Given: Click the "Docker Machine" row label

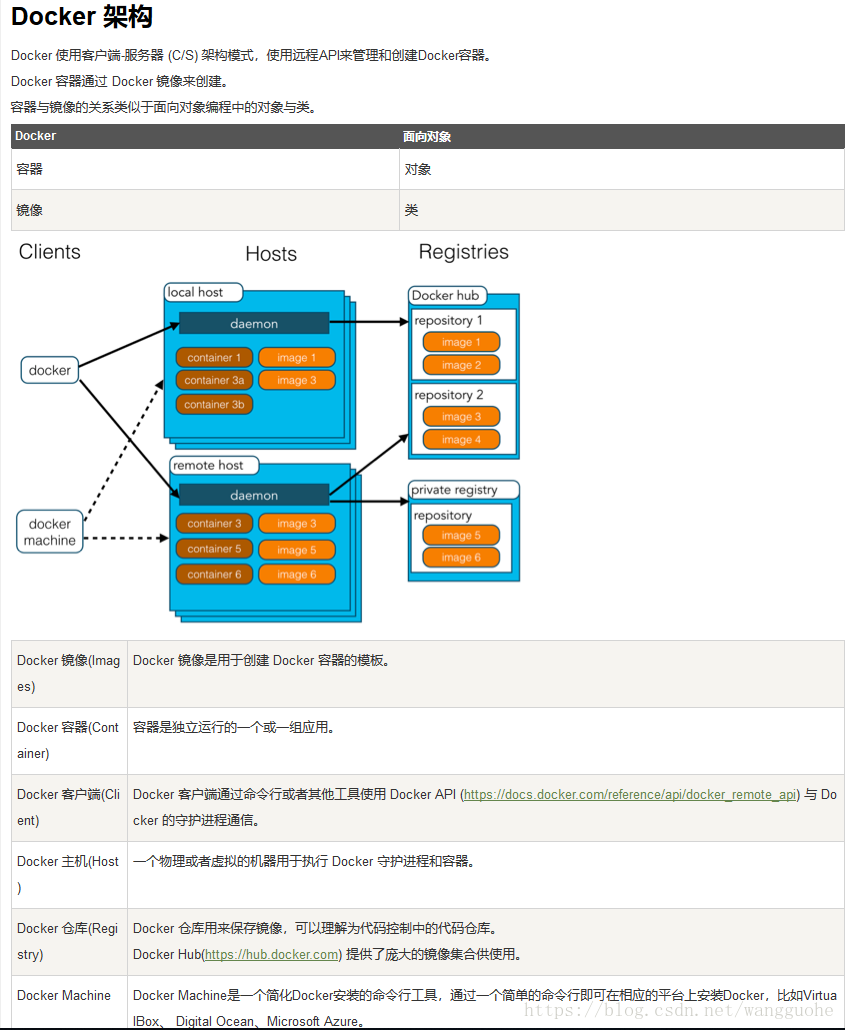Looking at the screenshot, I should pos(64,996).
